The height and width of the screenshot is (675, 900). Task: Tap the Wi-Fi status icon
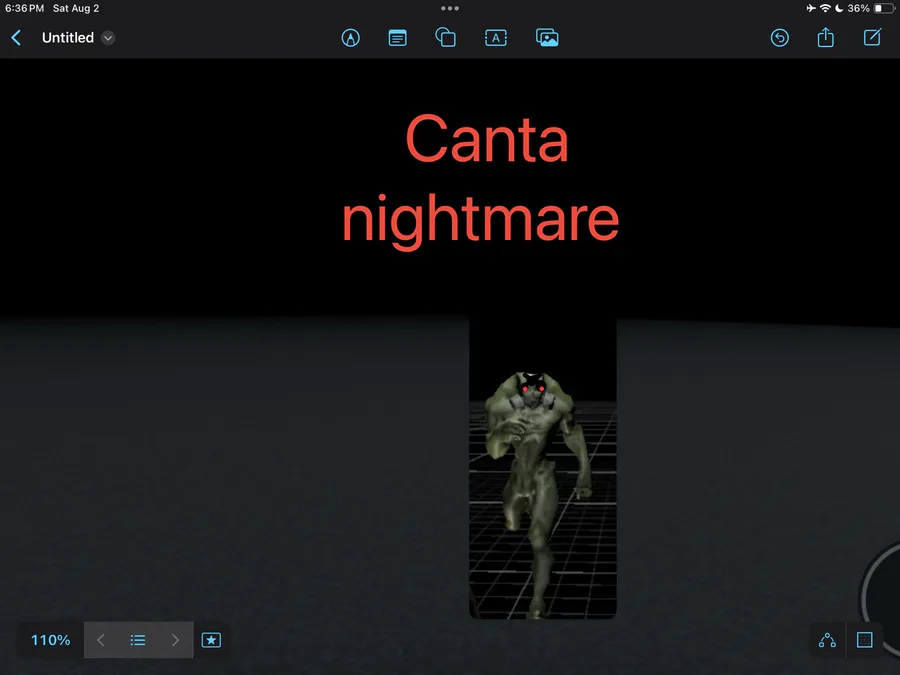[x=825, y=8]
